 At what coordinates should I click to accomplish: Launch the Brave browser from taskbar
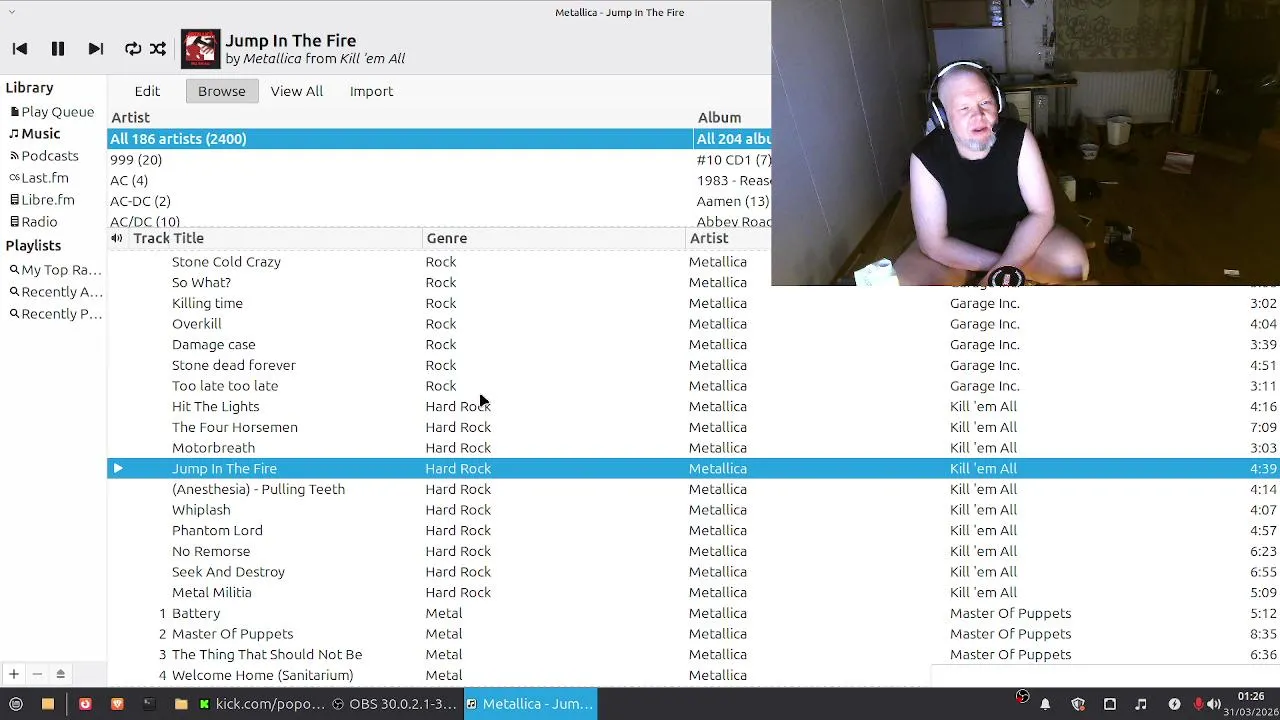coord(117,704)
